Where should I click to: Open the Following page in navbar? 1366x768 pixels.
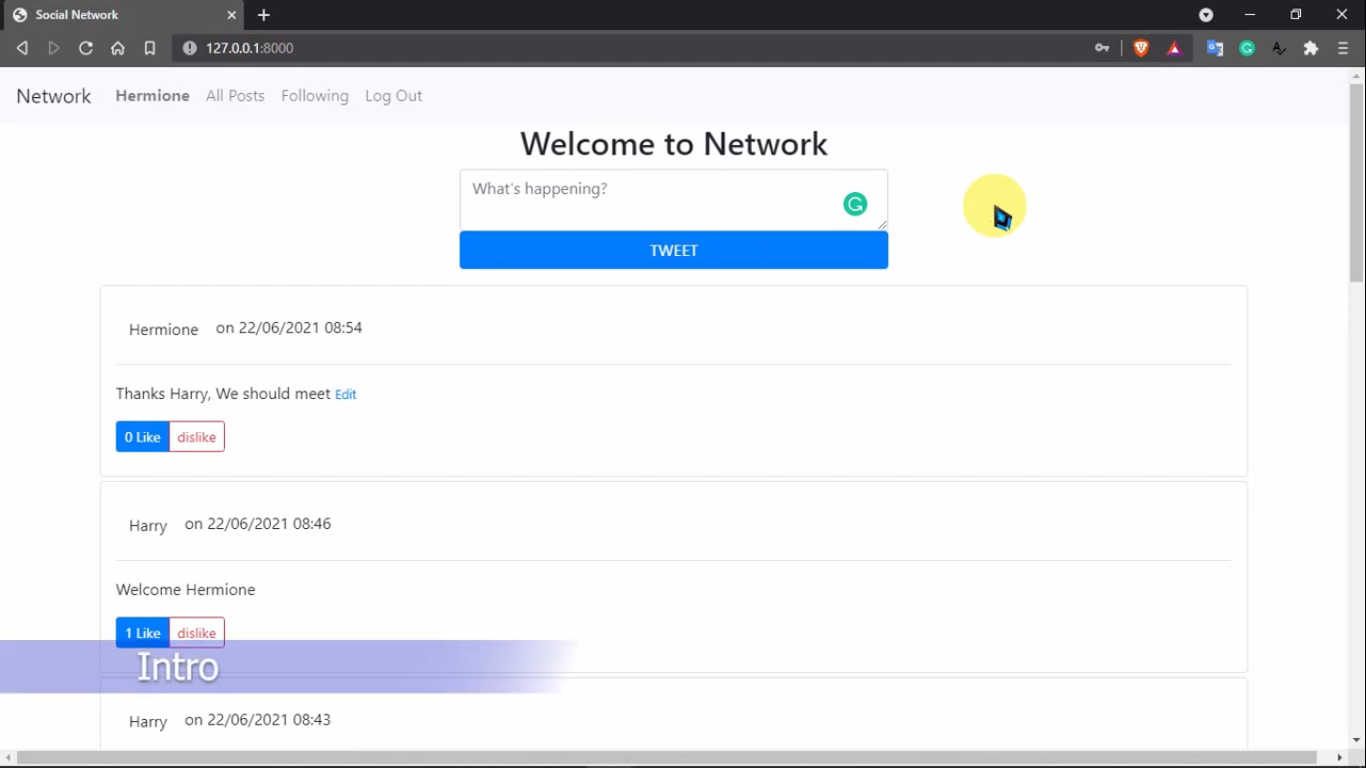tap(315, 96)
